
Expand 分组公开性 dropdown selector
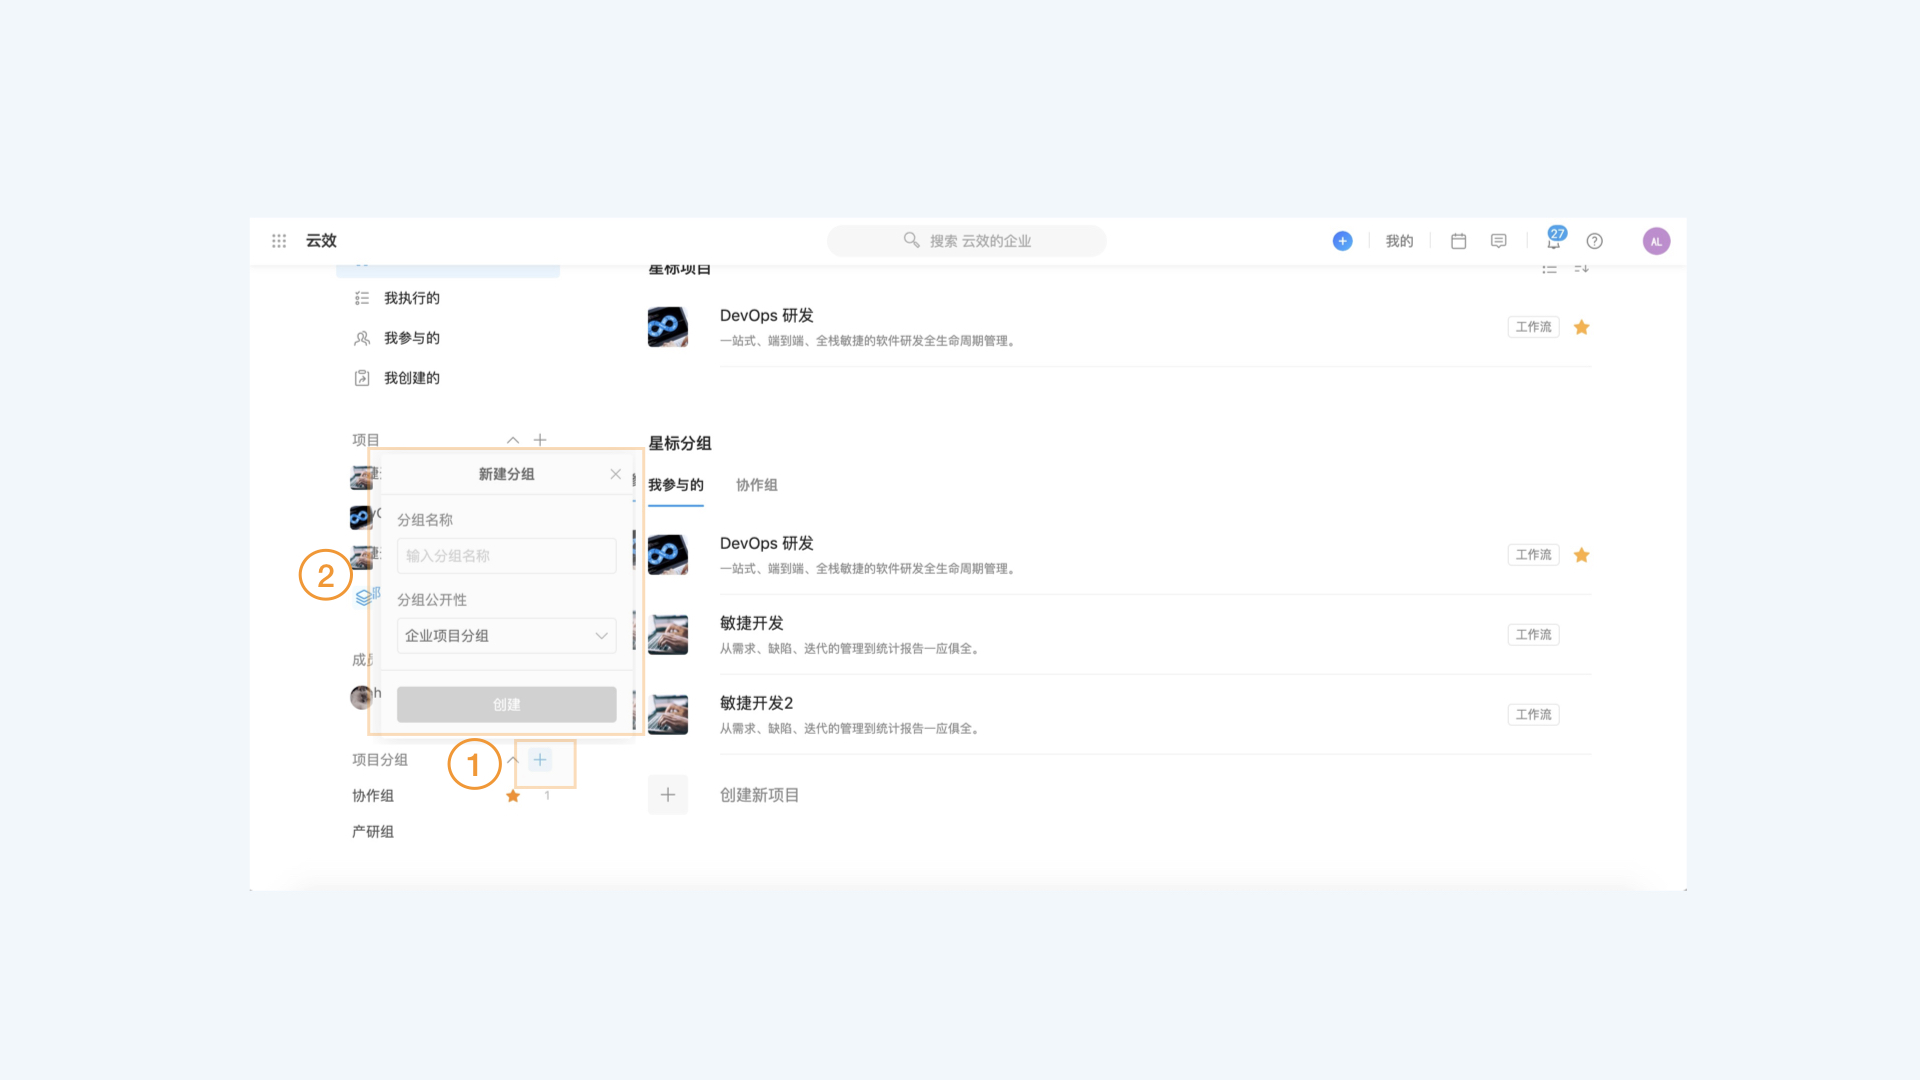tap(506, 636)
